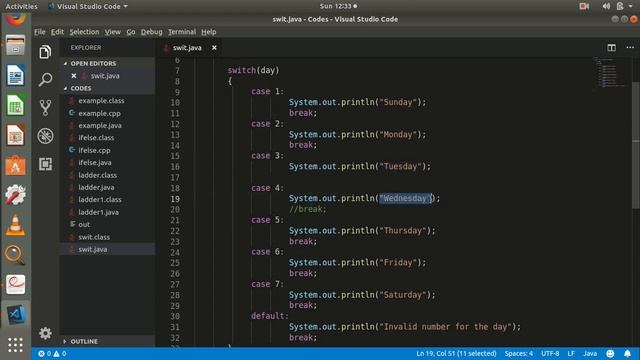640x360 pixels.
Task: Open system settings tool in dock
Action: pyautogui.click(x=16, y=195)
